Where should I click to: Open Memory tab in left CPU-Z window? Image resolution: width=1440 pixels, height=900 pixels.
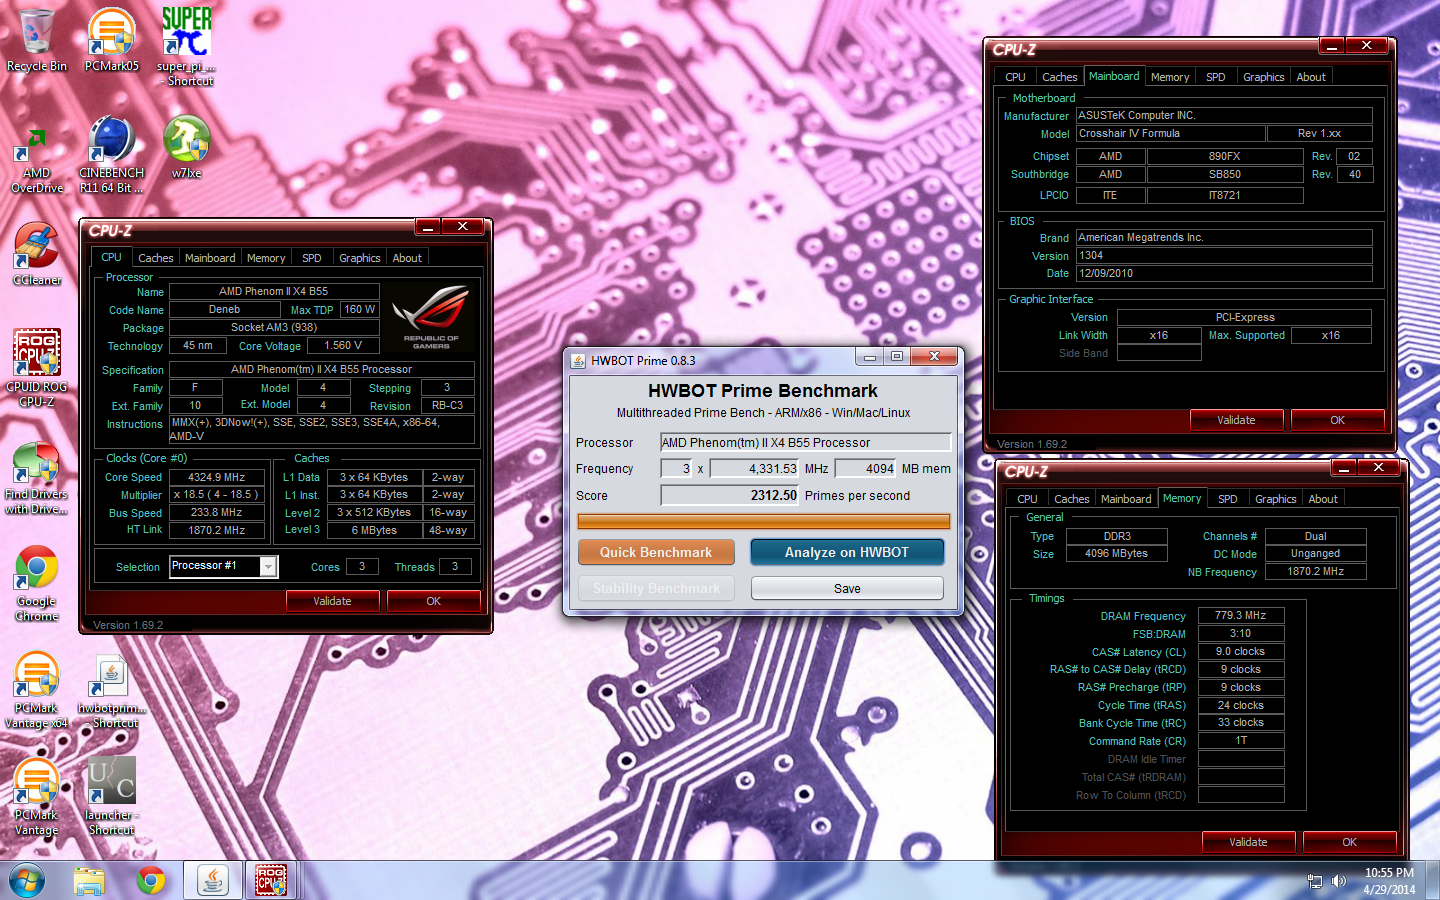click(266, 258)
